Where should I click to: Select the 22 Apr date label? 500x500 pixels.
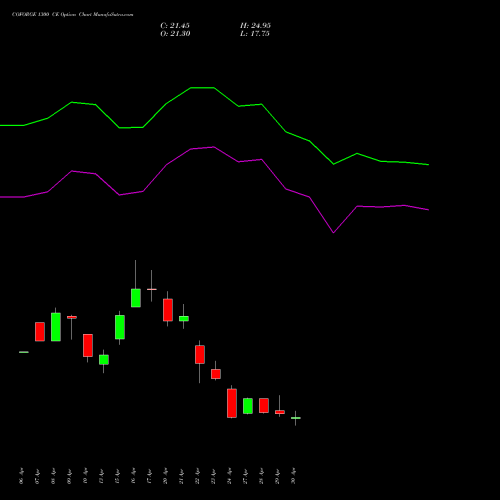pos(197,476)
